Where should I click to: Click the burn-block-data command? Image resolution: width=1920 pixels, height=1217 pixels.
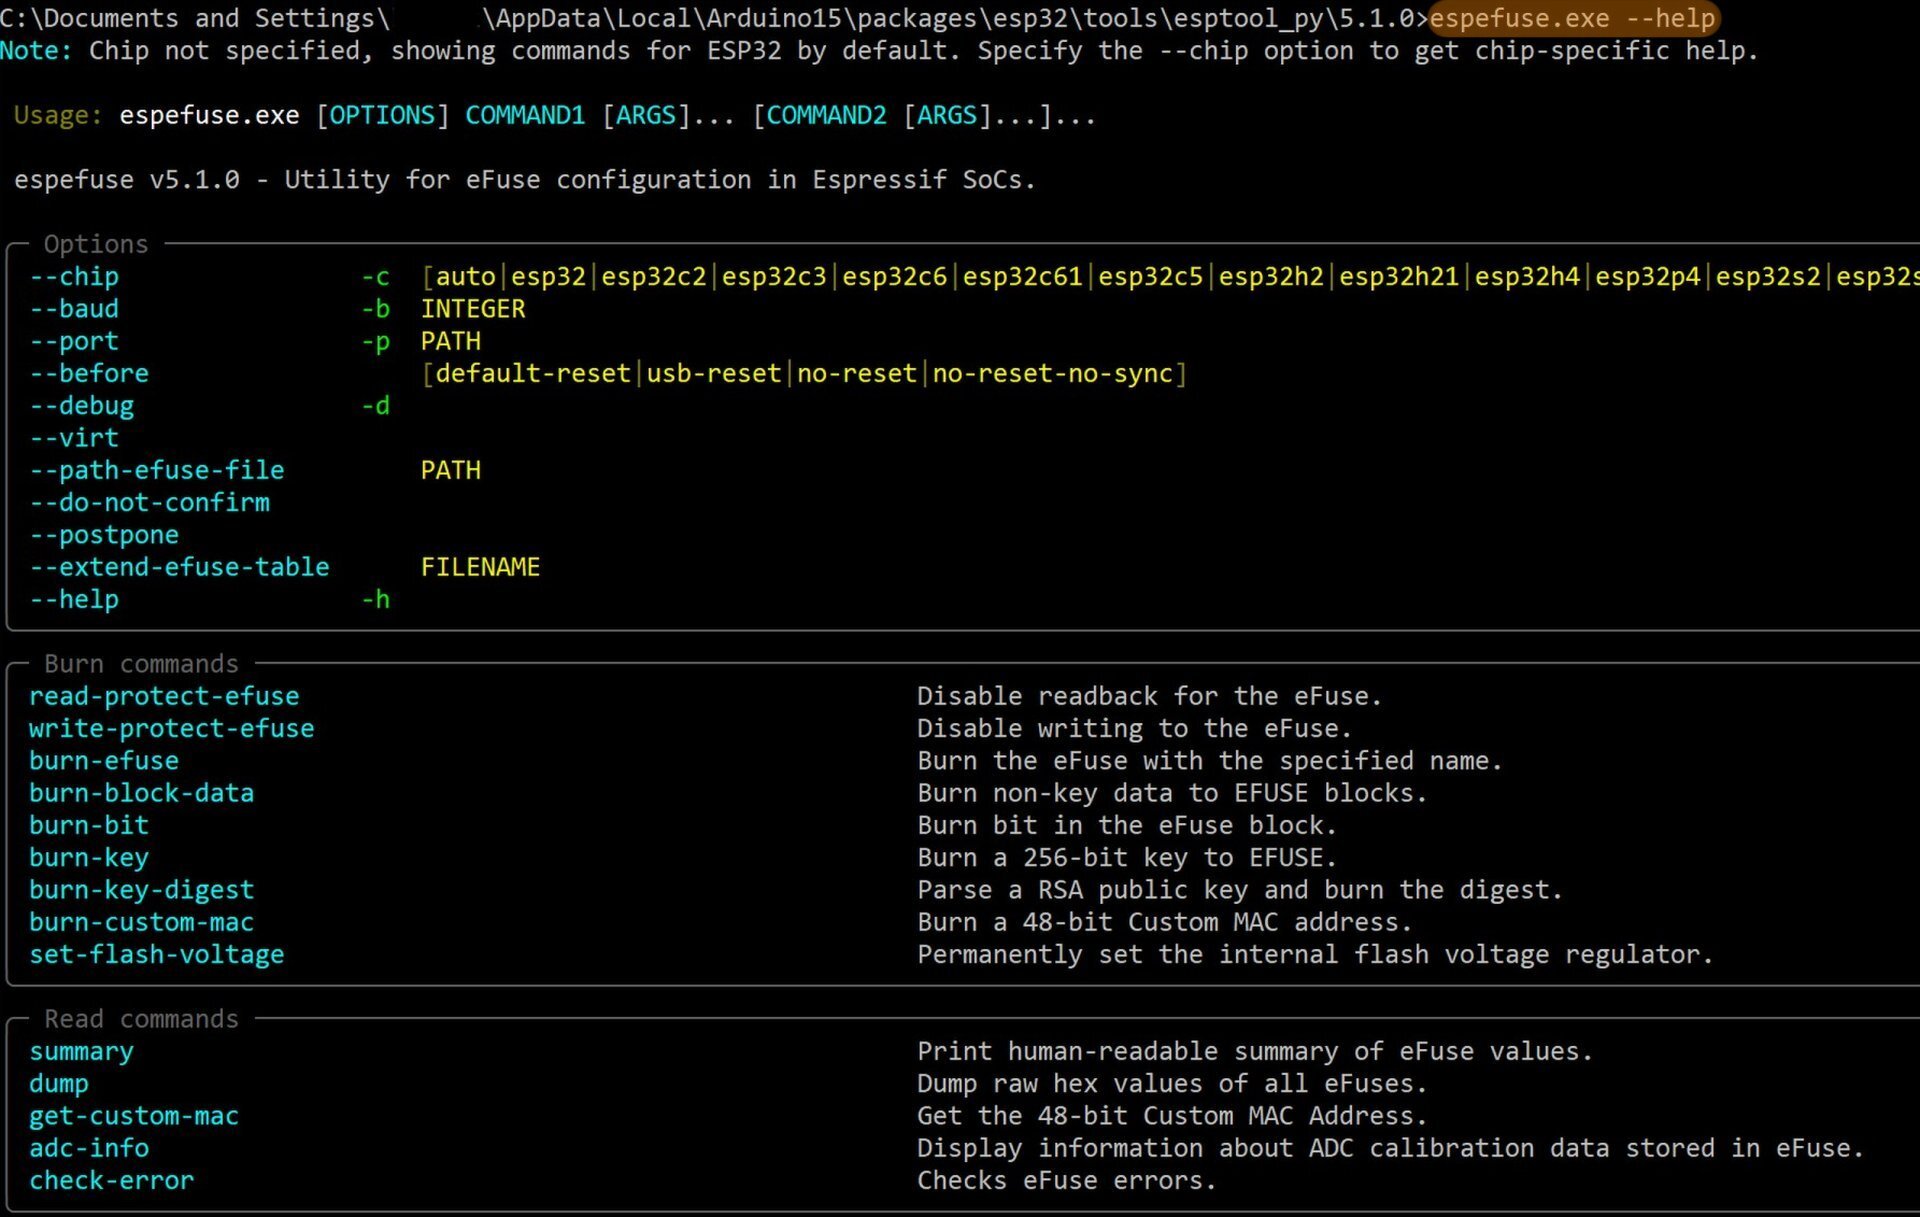142,794
